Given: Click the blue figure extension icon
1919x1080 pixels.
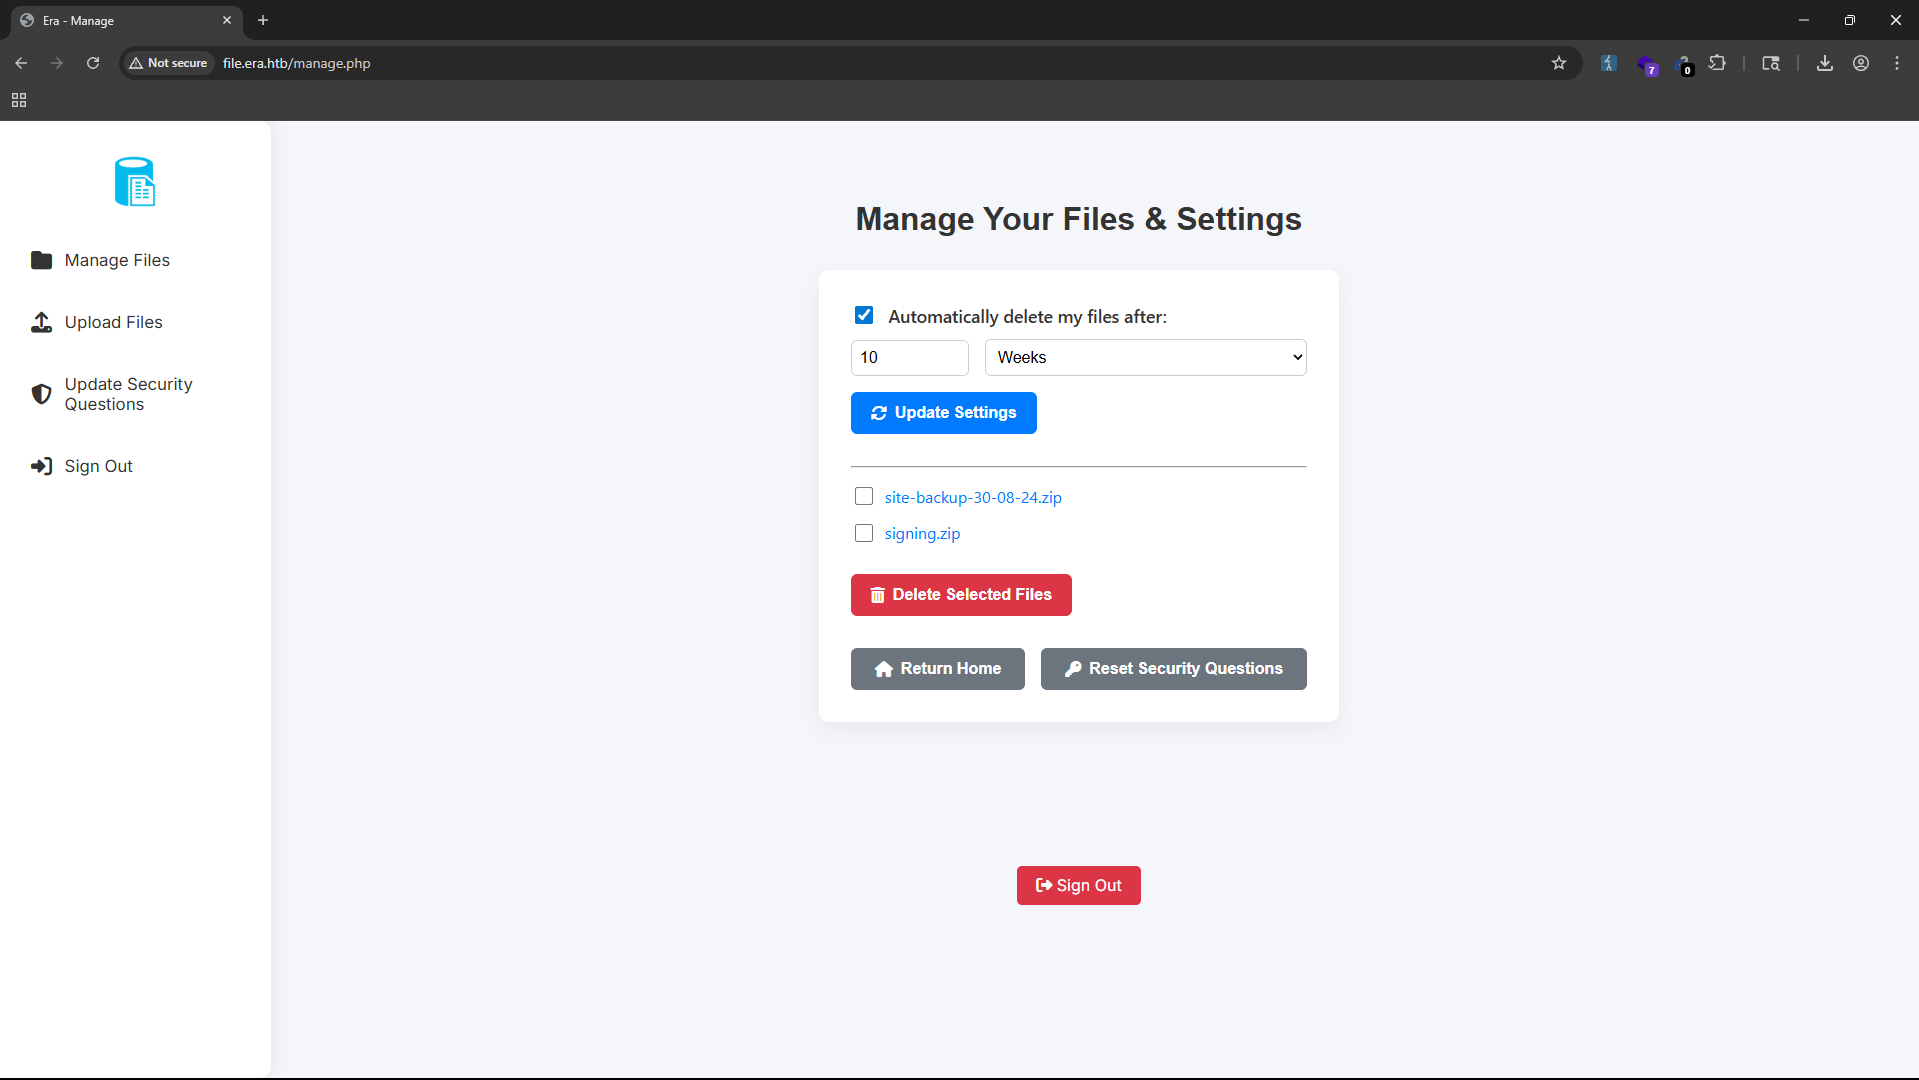Looking at the screenshot, I should [x=1608, y=63].
